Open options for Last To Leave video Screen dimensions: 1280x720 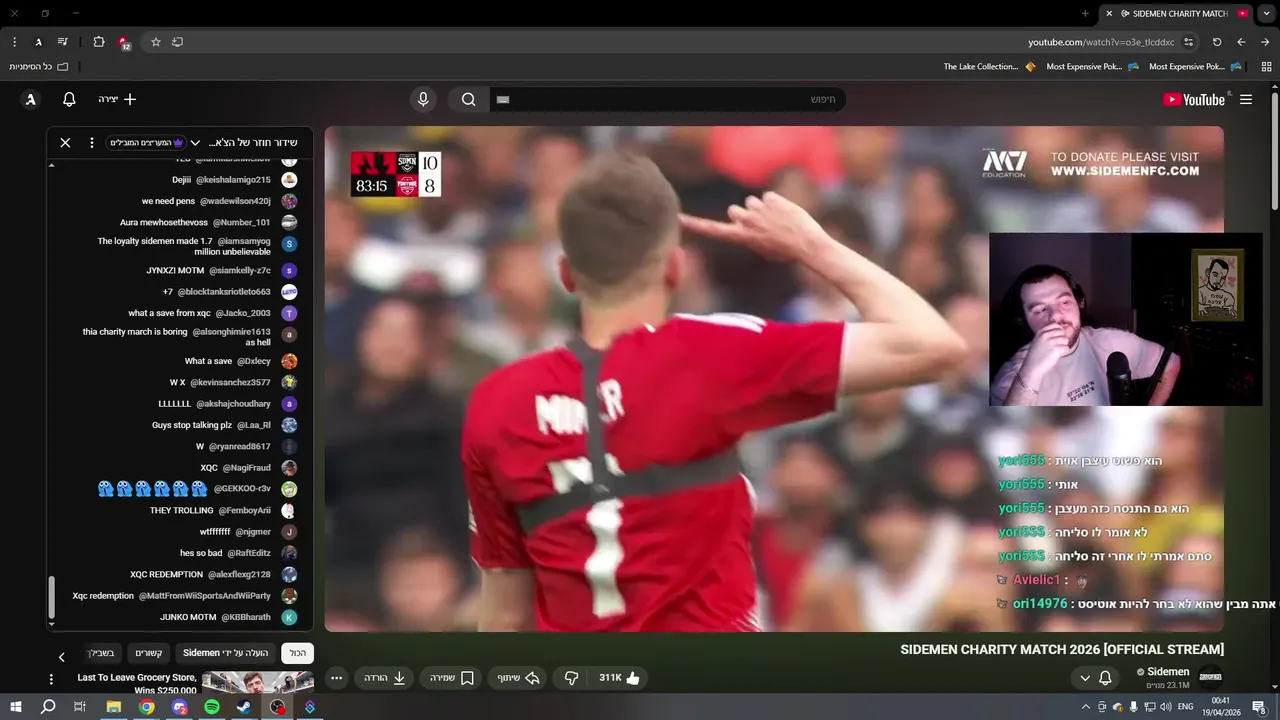tap(51, 680)
